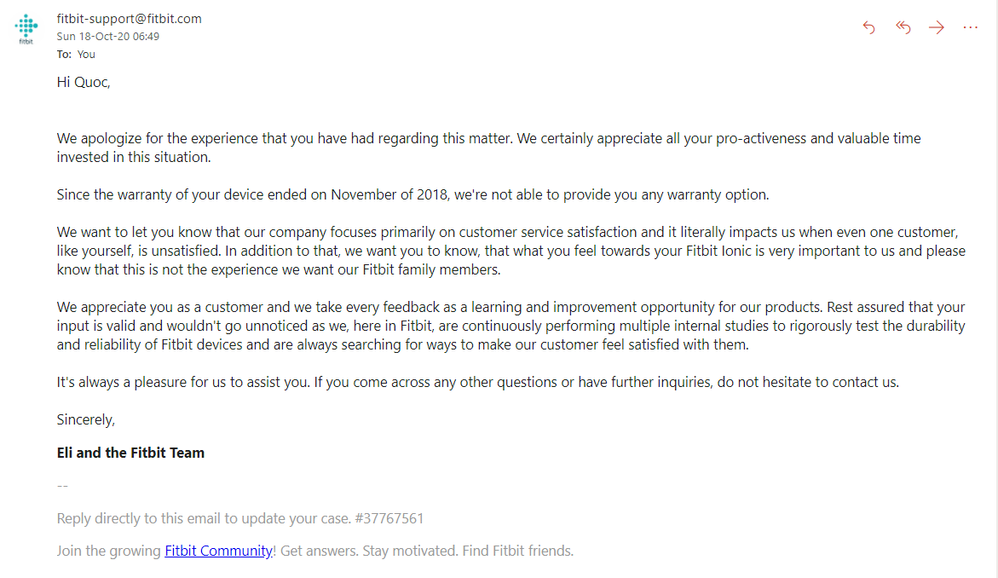Open the more actions ellipsis menu

(970, 27)
